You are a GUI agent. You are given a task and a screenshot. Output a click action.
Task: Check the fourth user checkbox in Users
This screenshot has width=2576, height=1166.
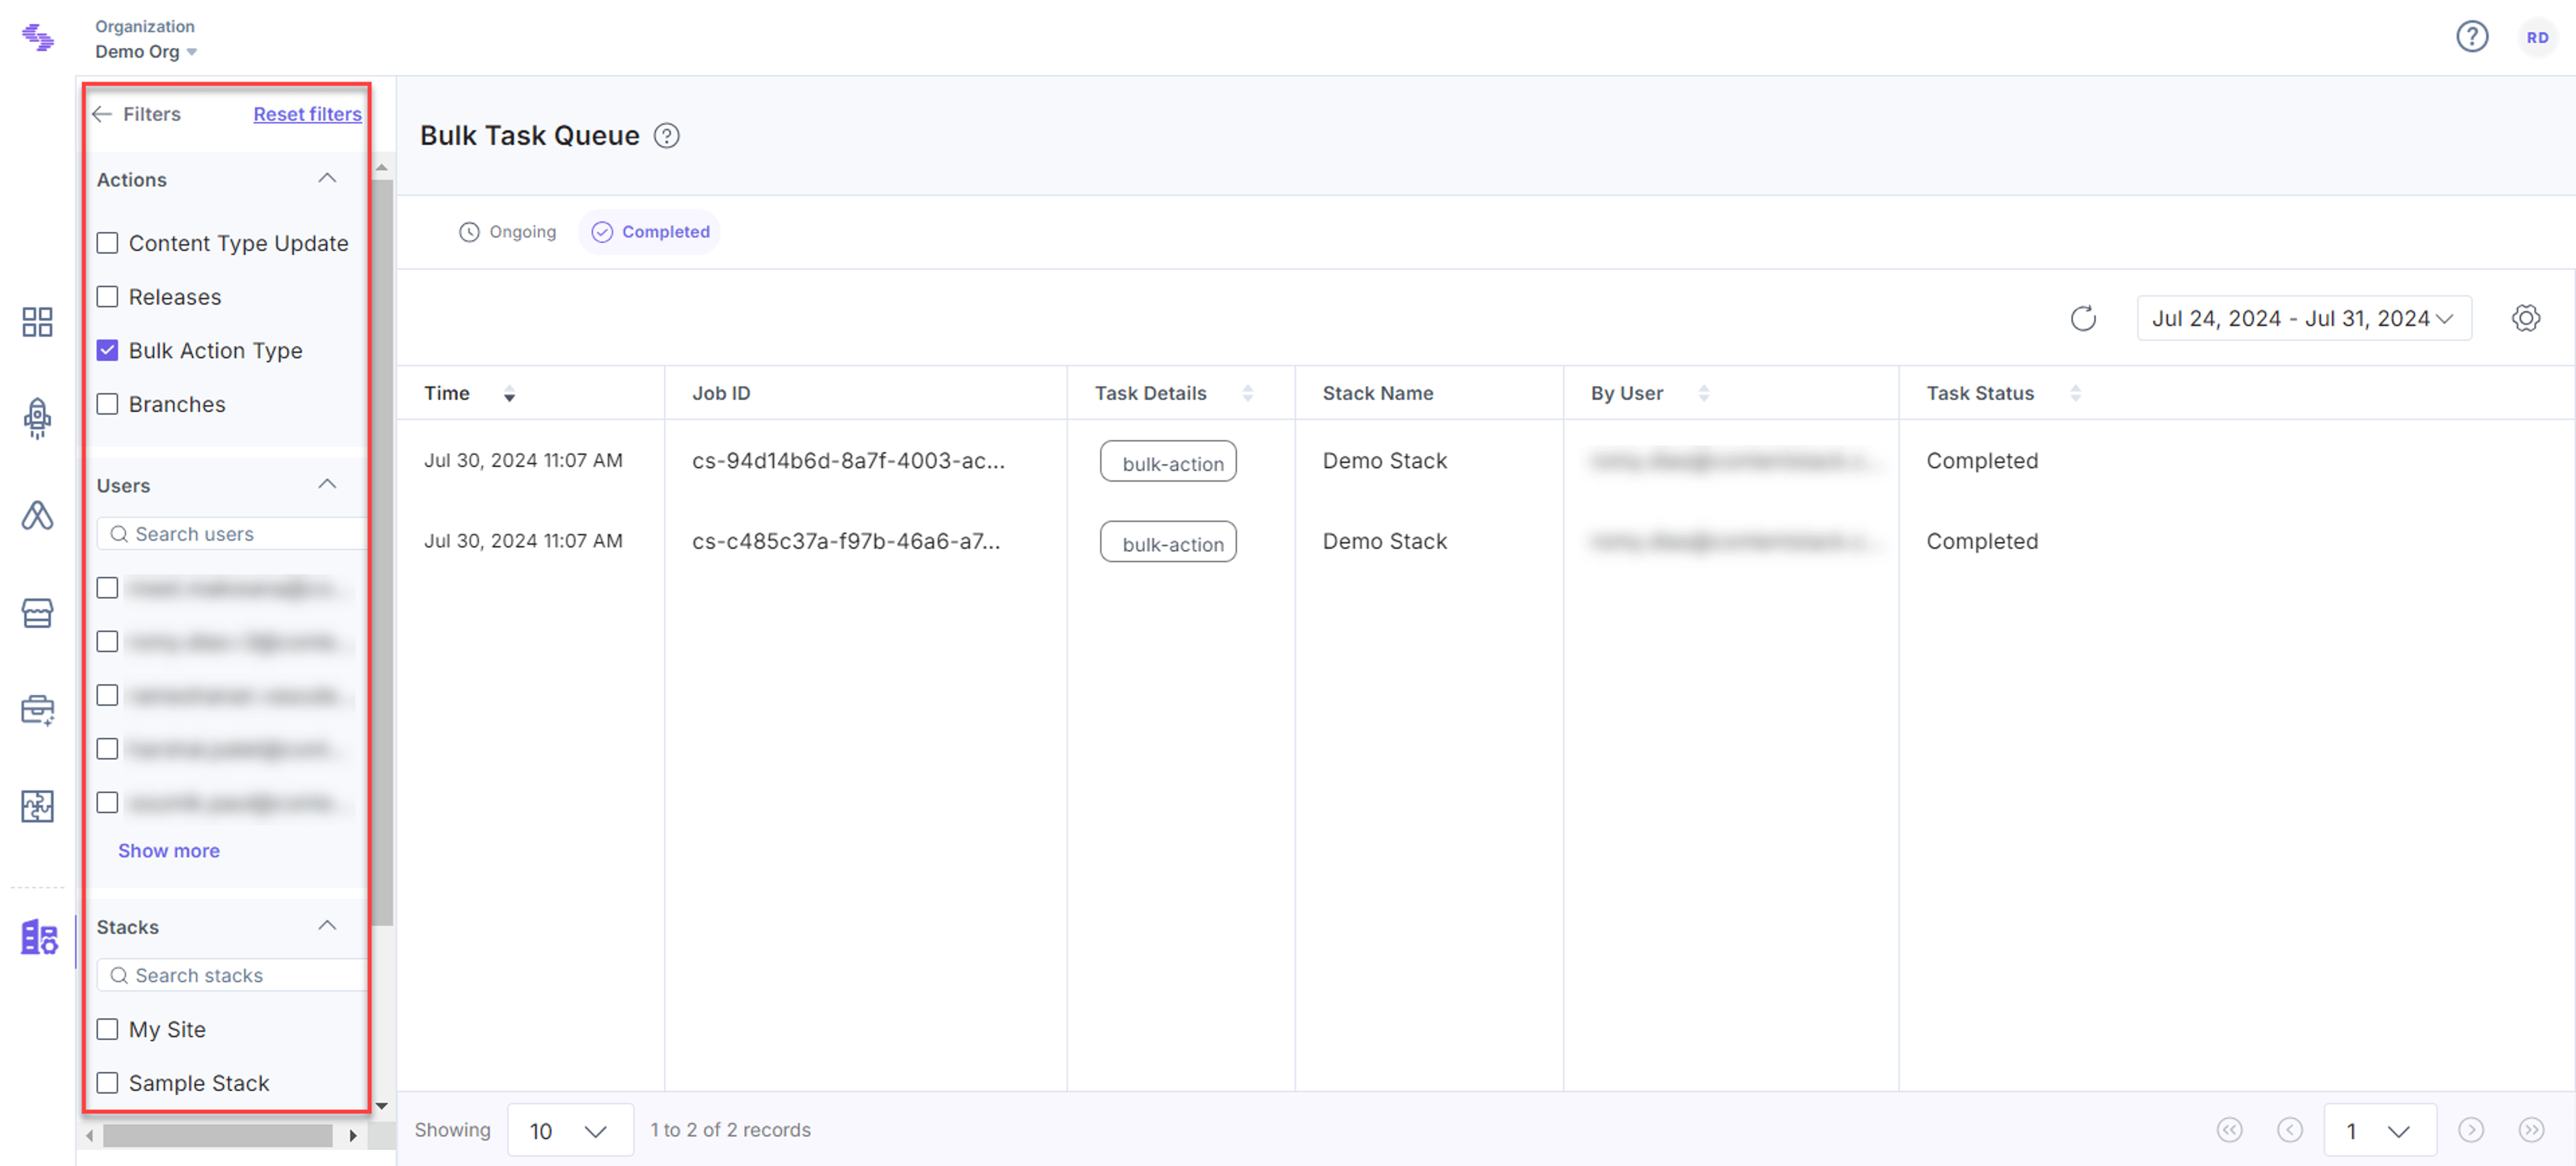pyautogui.click(x=107, y=749)
